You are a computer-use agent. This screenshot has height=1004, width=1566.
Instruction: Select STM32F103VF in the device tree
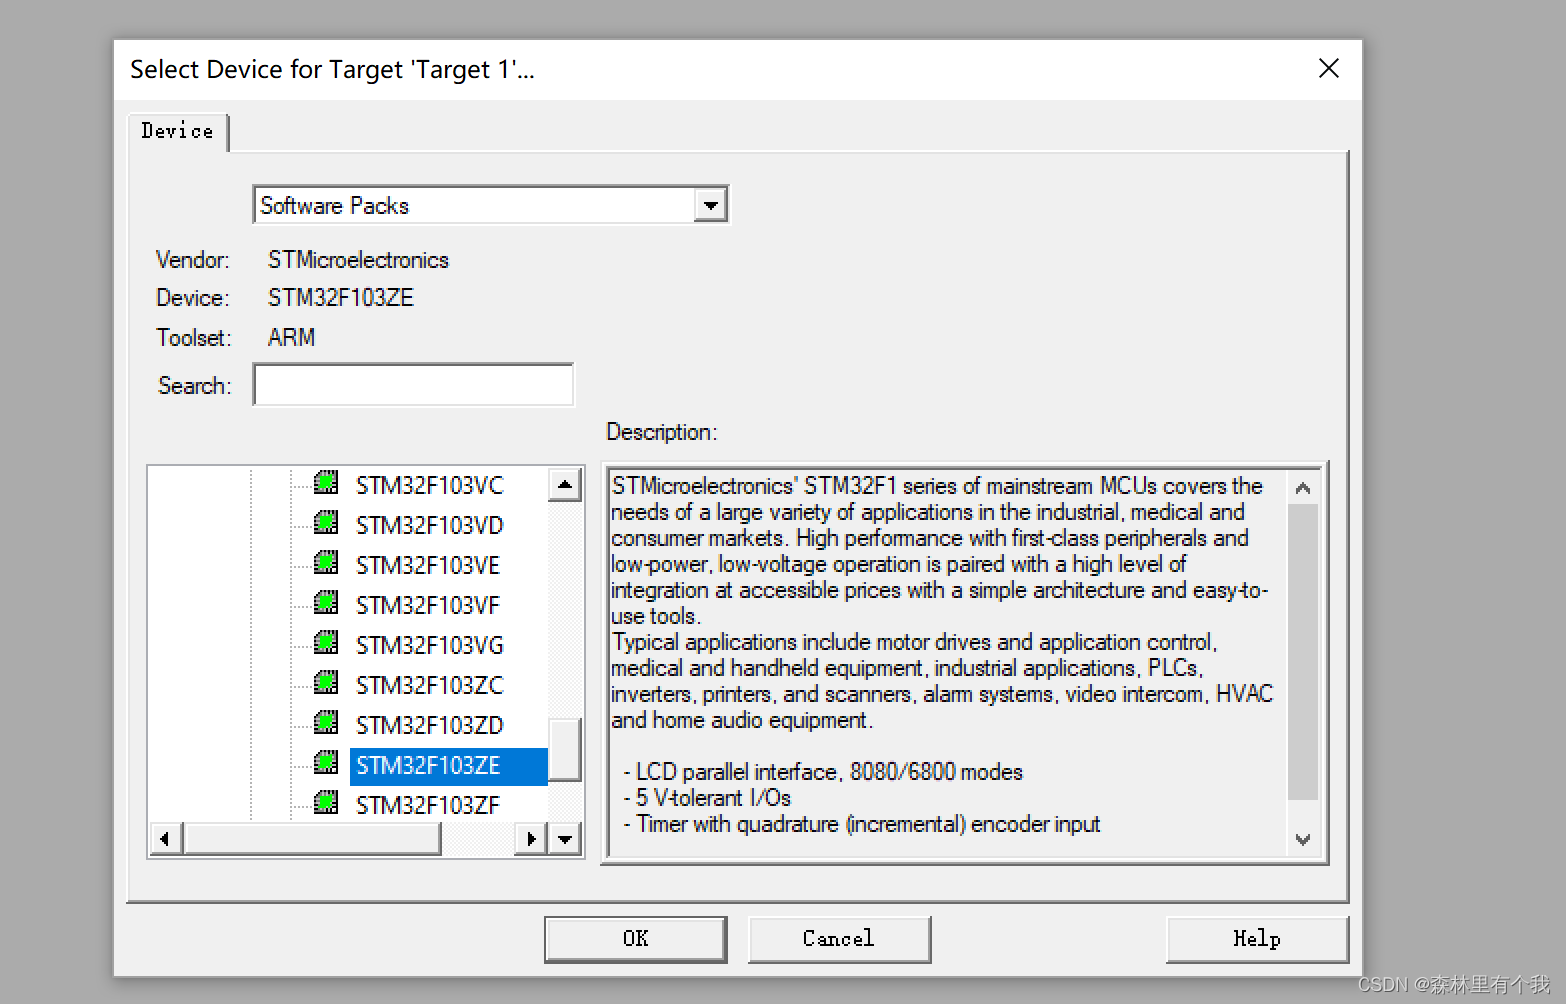(427, 605)
